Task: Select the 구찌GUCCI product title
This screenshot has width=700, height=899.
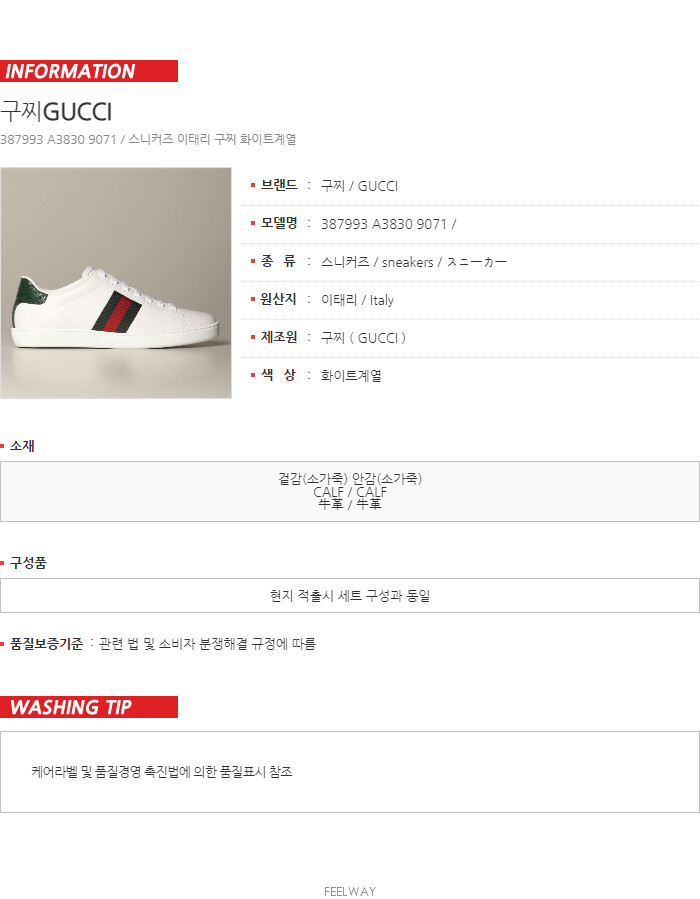Action: tap(56, 111)
